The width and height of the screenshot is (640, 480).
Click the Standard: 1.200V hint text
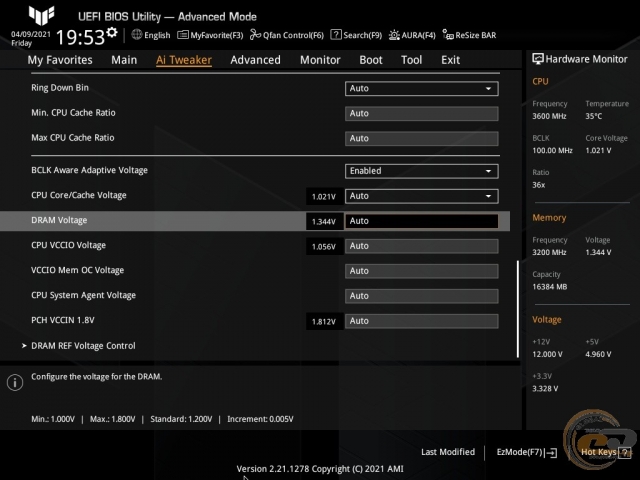pyautogui.click(x=181, y=419)
